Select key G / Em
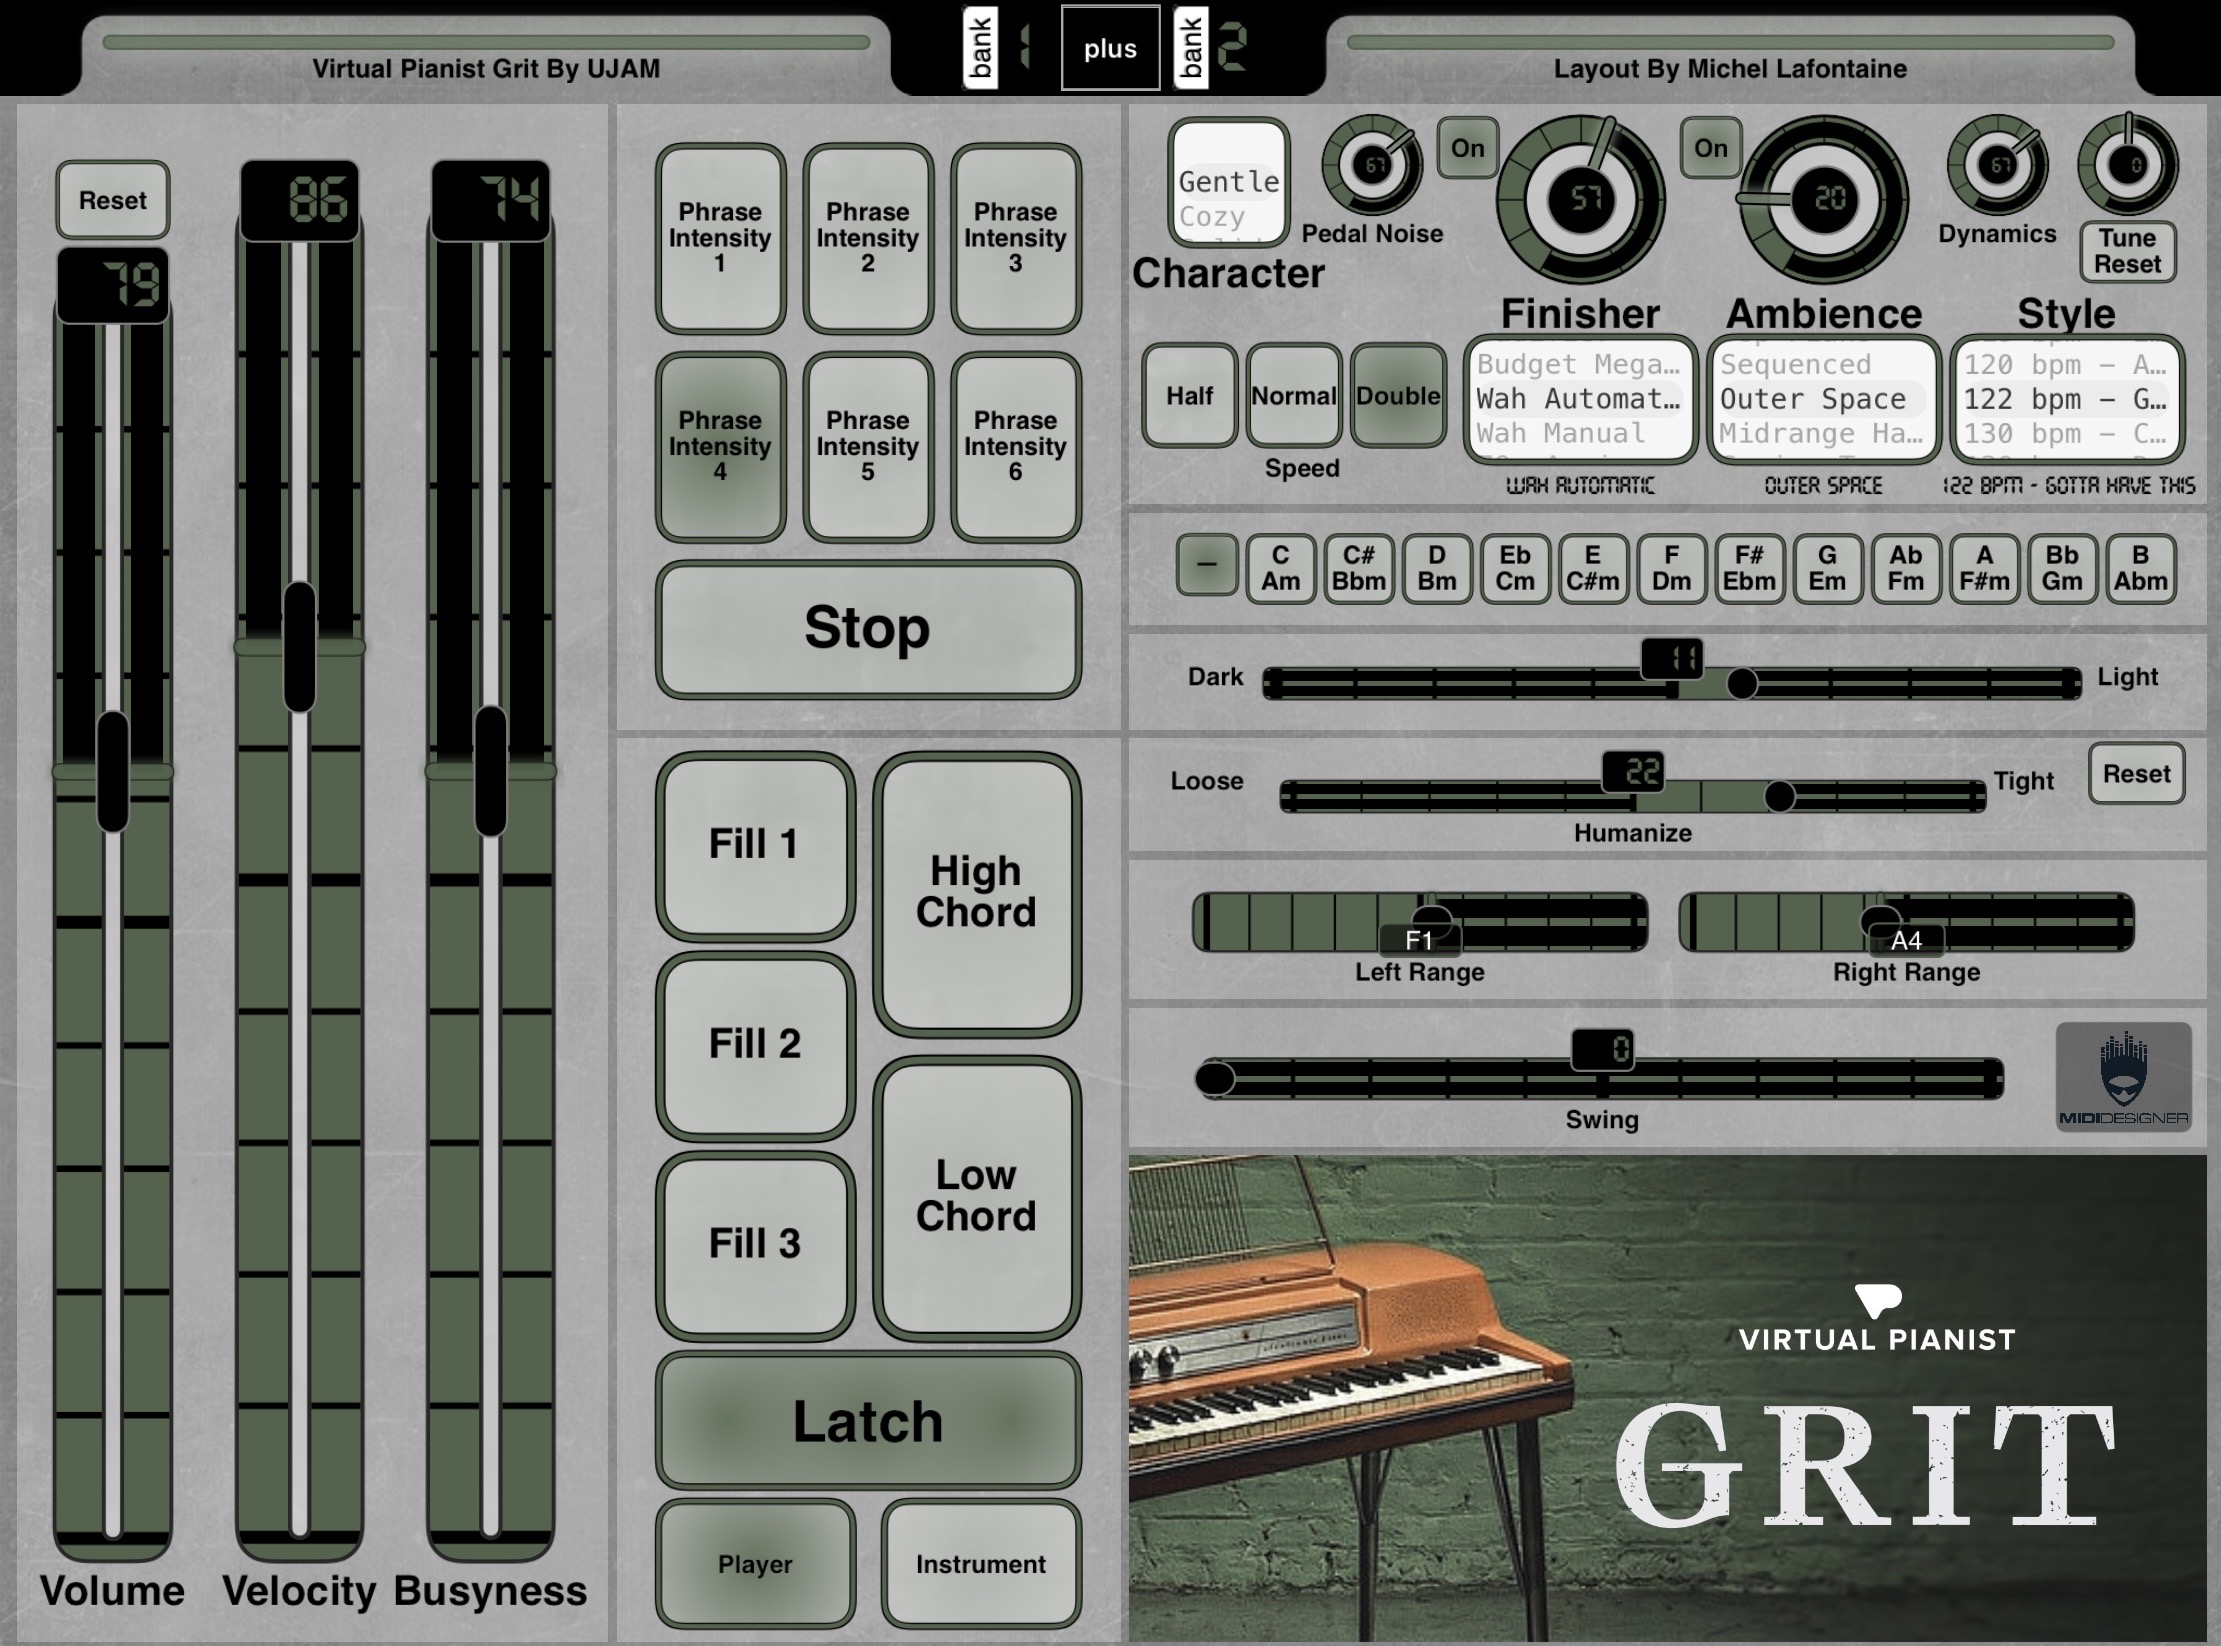2221x1646 pixels. (x=1827, y=568)
